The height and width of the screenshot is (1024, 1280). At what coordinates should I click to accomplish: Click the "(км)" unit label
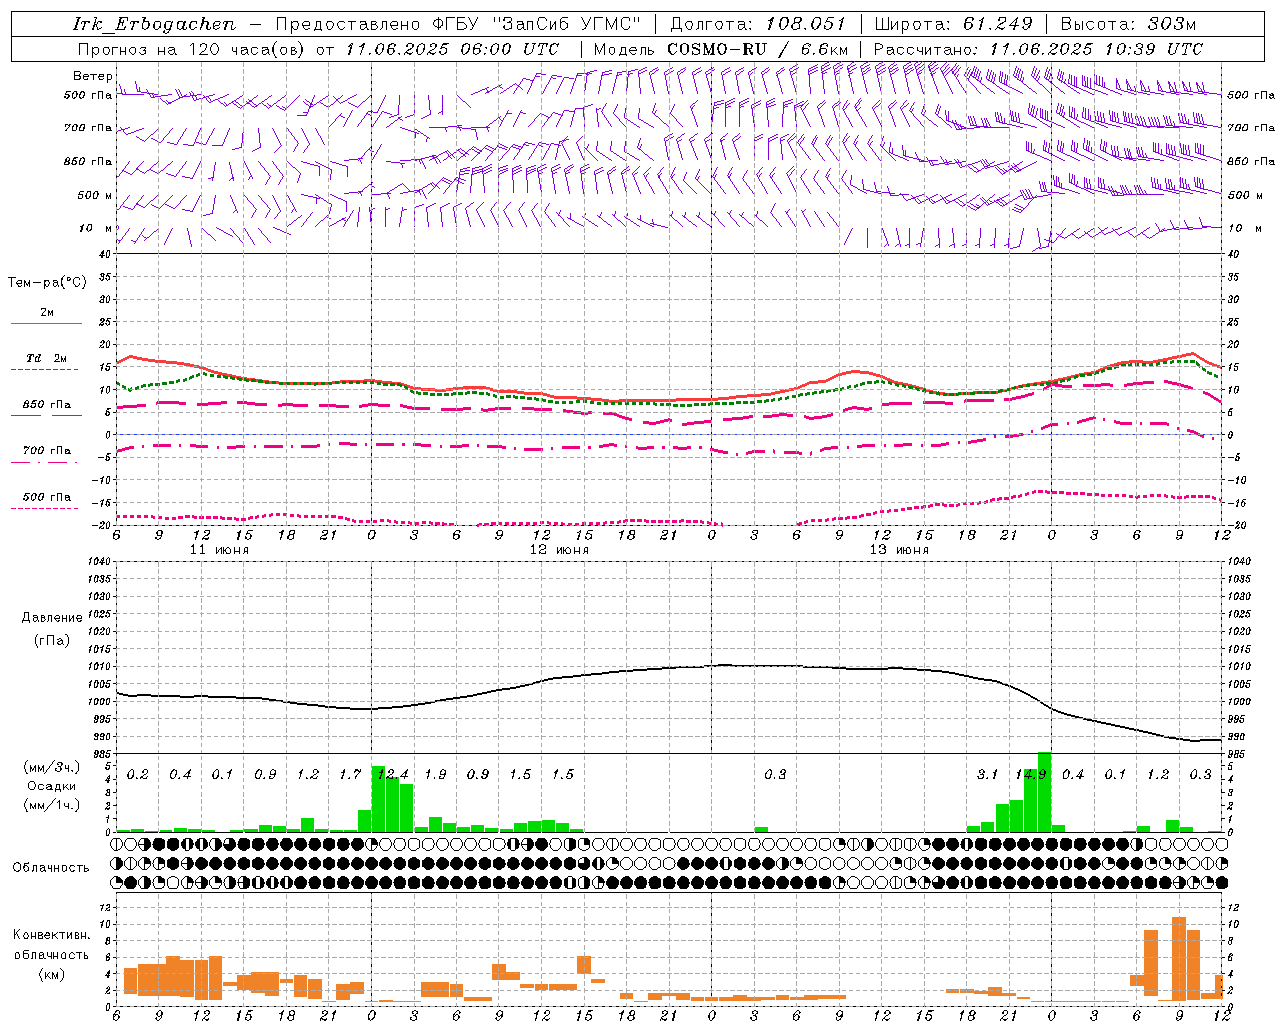[x=52, y=974]
